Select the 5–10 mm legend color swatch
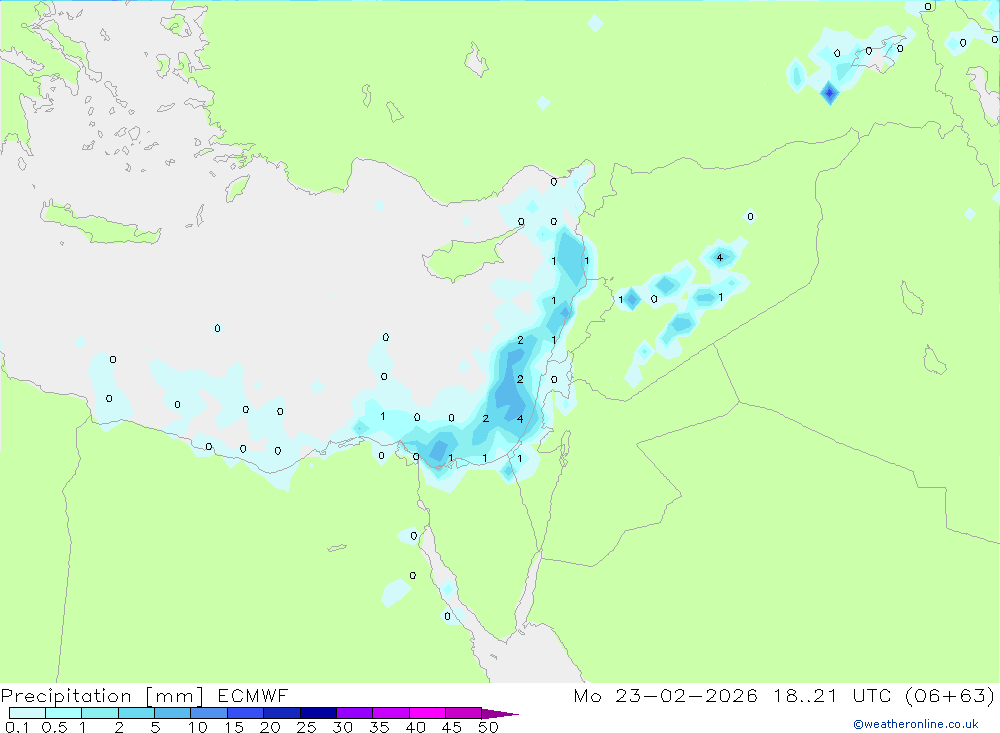 (x=172, y=713)
